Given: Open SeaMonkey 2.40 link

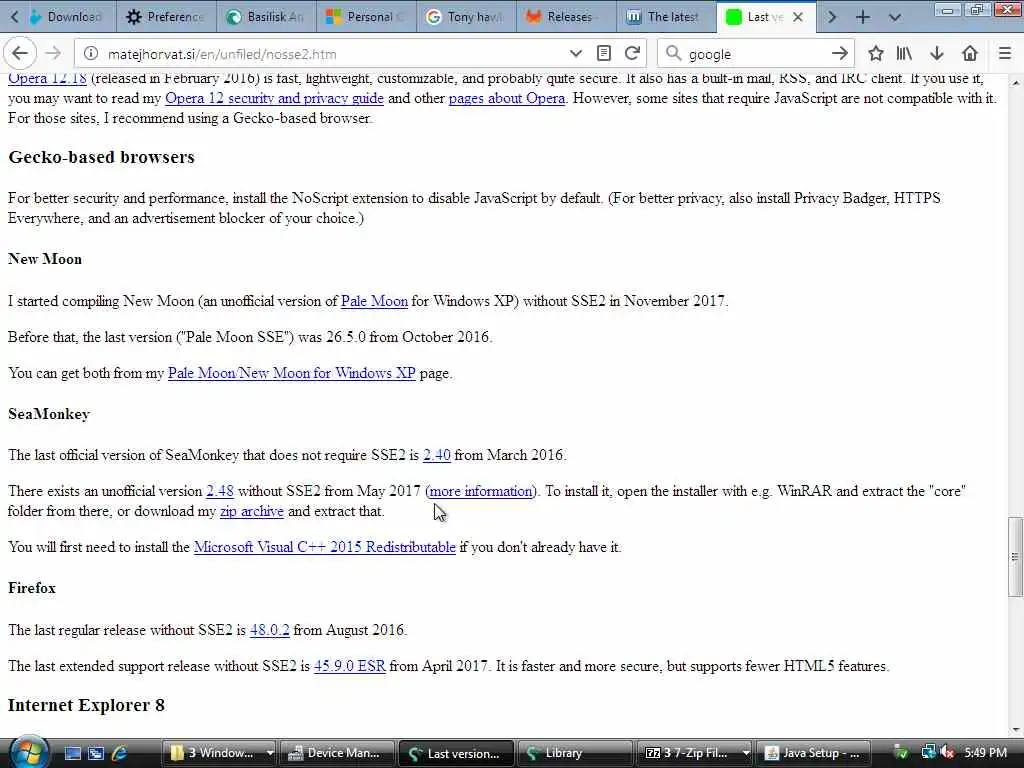Looking at the screenshot, I should tap(437, 455).
